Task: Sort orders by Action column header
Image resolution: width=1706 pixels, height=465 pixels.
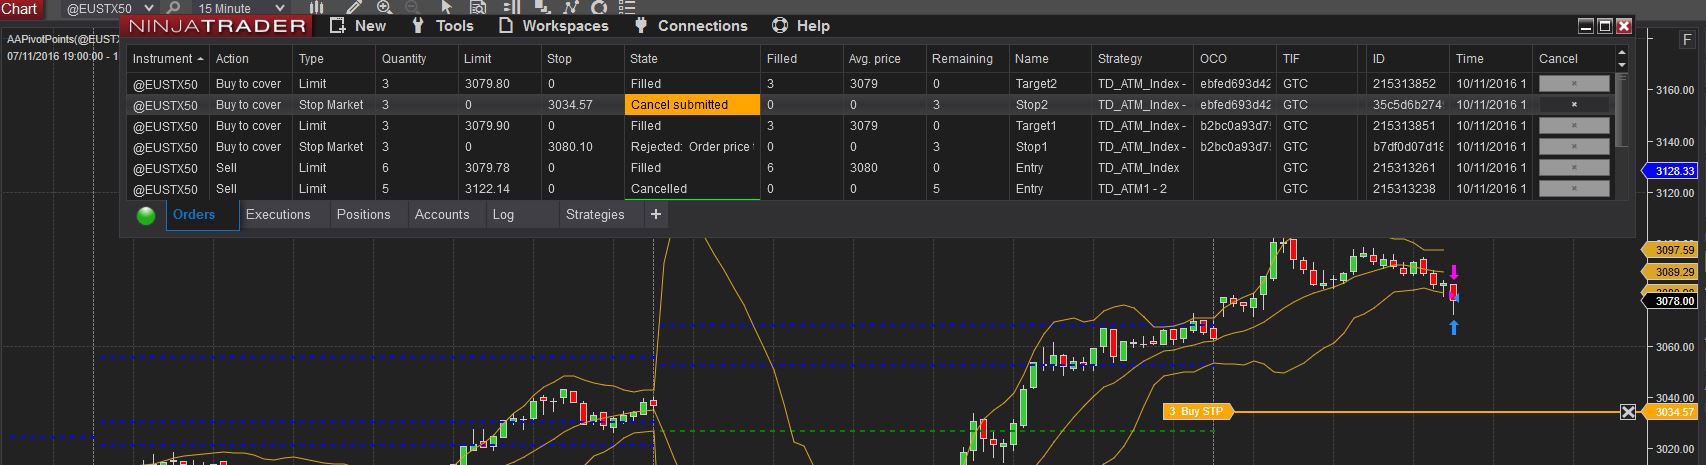Action: tap(251, 59)
